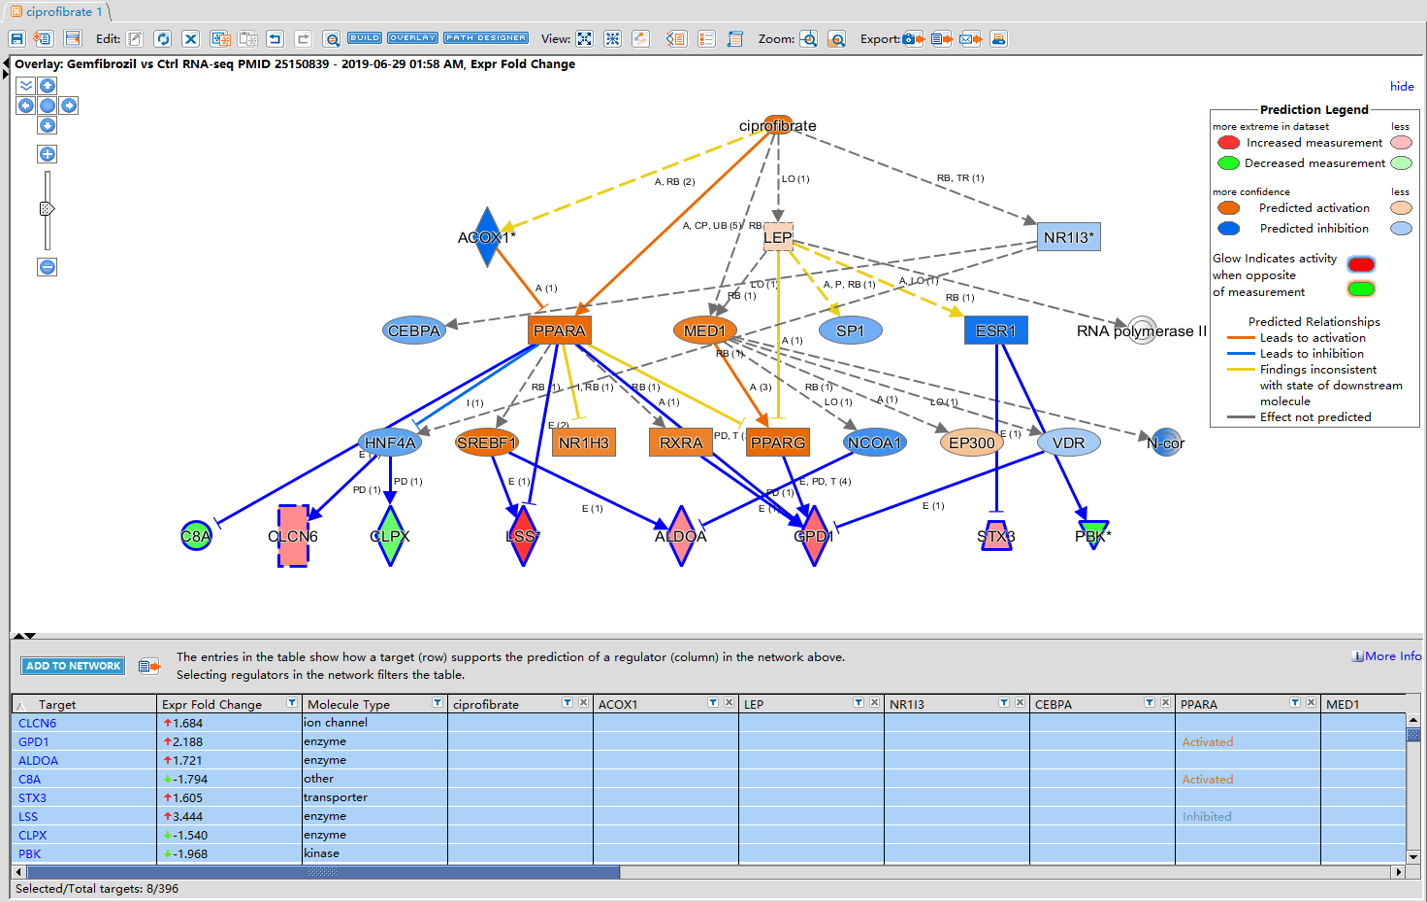Click the vertical zoom slider handle
Viewport: 1427px width, 902px height.
pos(46,209)
